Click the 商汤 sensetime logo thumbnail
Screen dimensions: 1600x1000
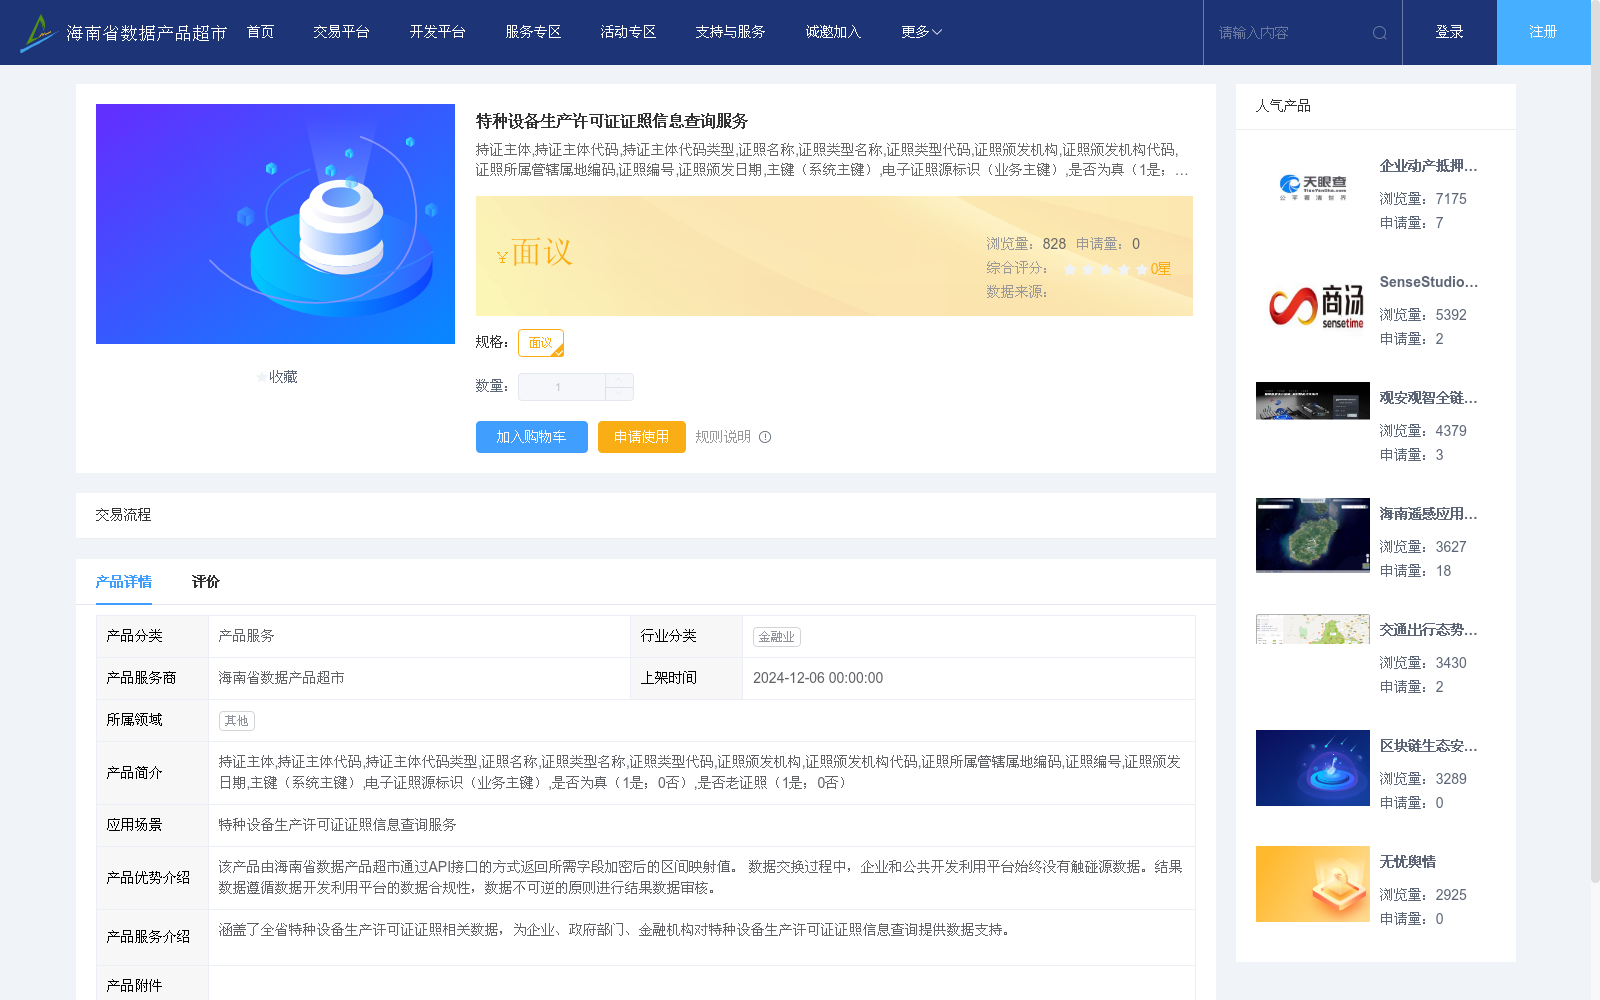1313,304
